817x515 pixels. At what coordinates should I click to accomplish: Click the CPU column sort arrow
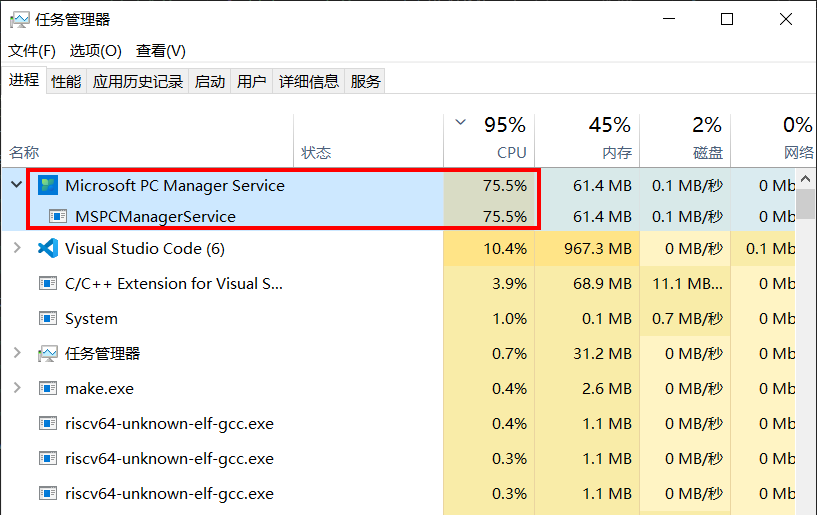tap(460, 123)
